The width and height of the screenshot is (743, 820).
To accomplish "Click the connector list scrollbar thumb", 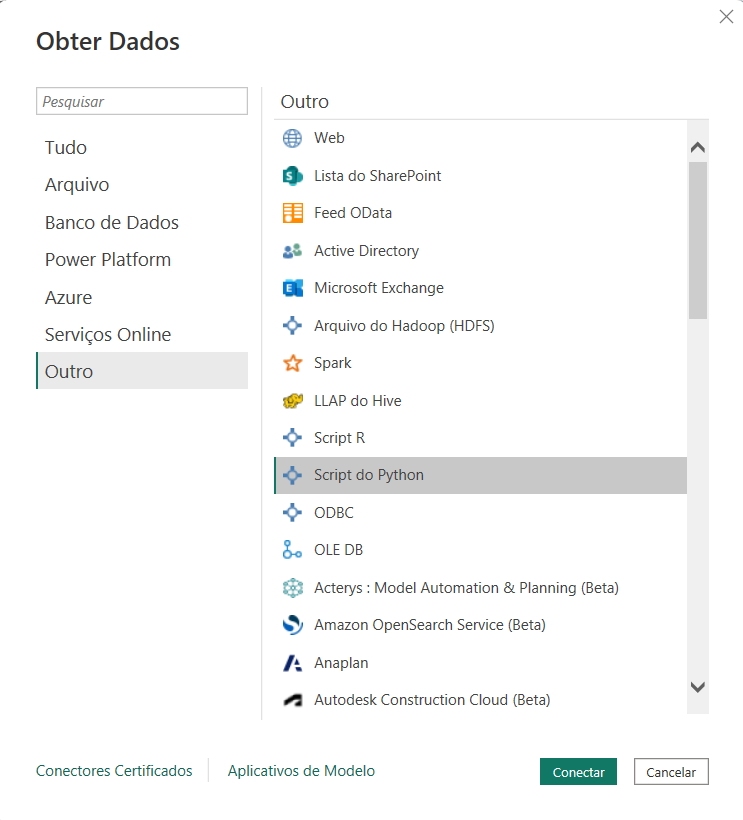I will (x=698, y=240).
